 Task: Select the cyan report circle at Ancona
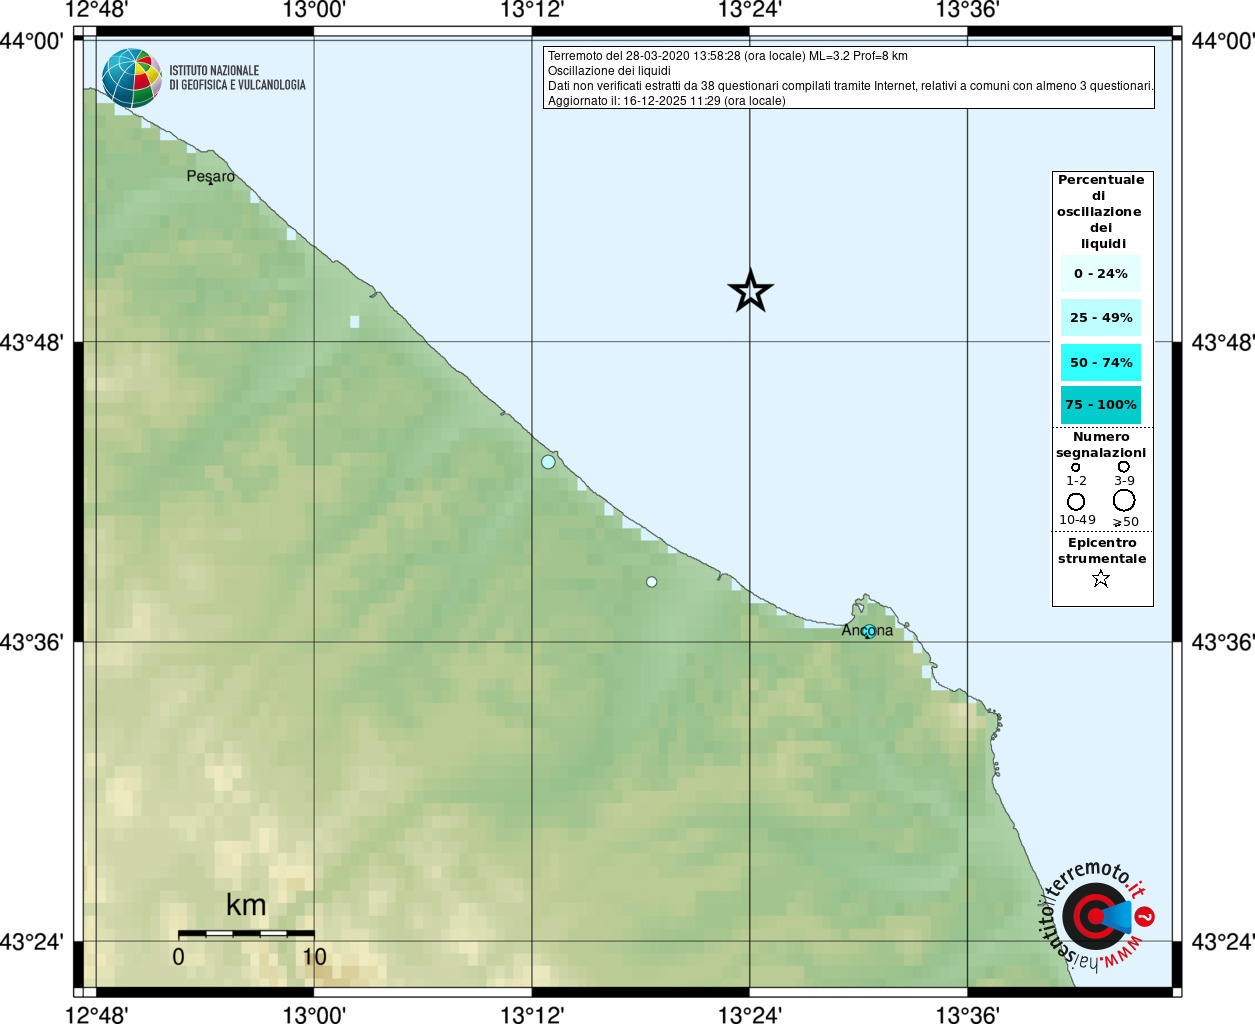pos(869,631)
